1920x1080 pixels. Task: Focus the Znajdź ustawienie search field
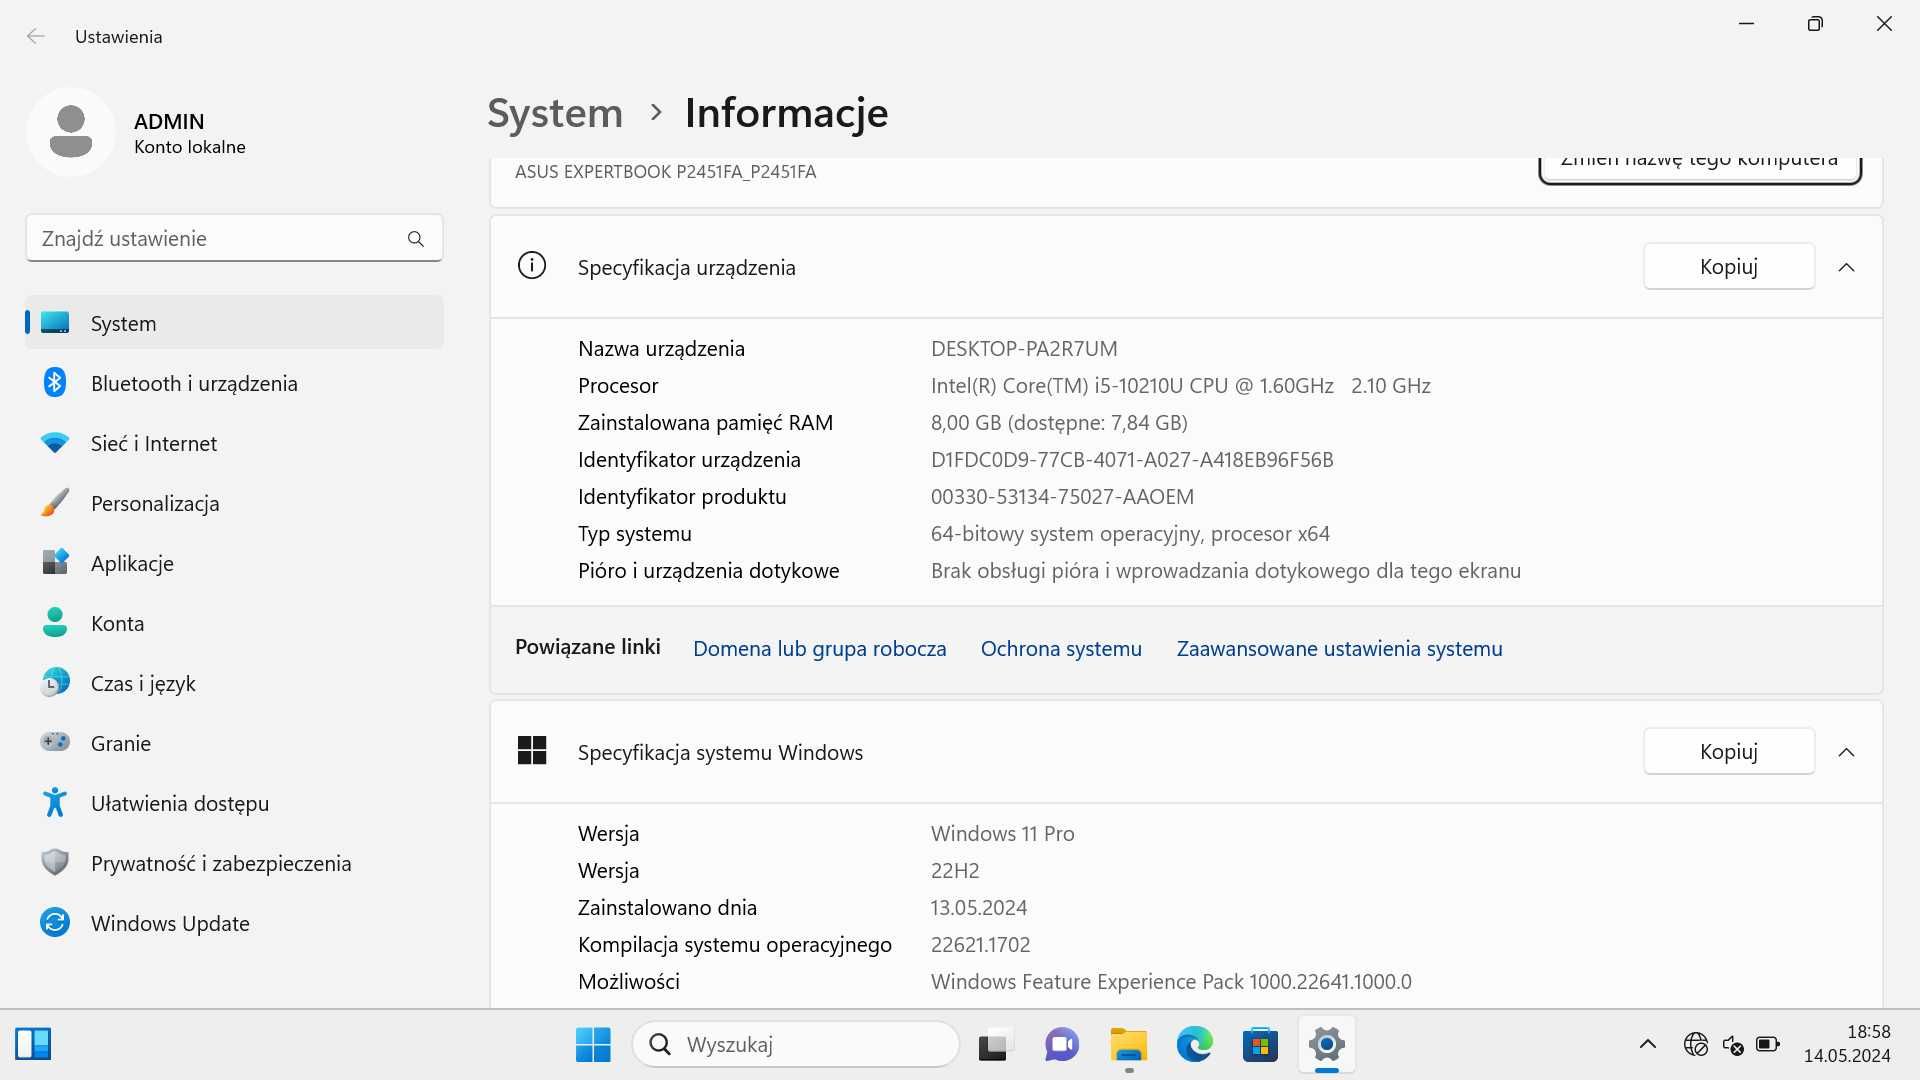pos(234,239)
